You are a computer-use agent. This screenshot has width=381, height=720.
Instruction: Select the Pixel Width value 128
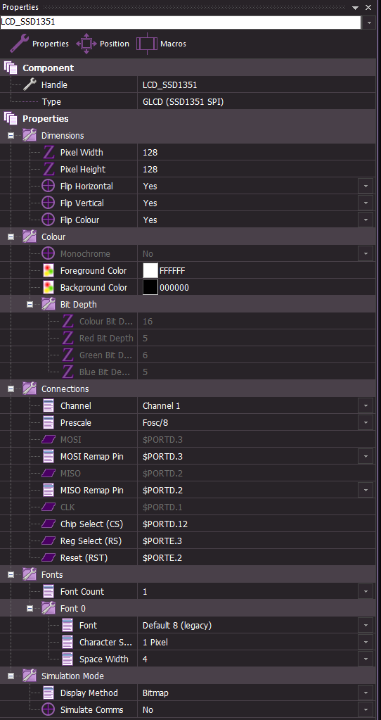150,152
